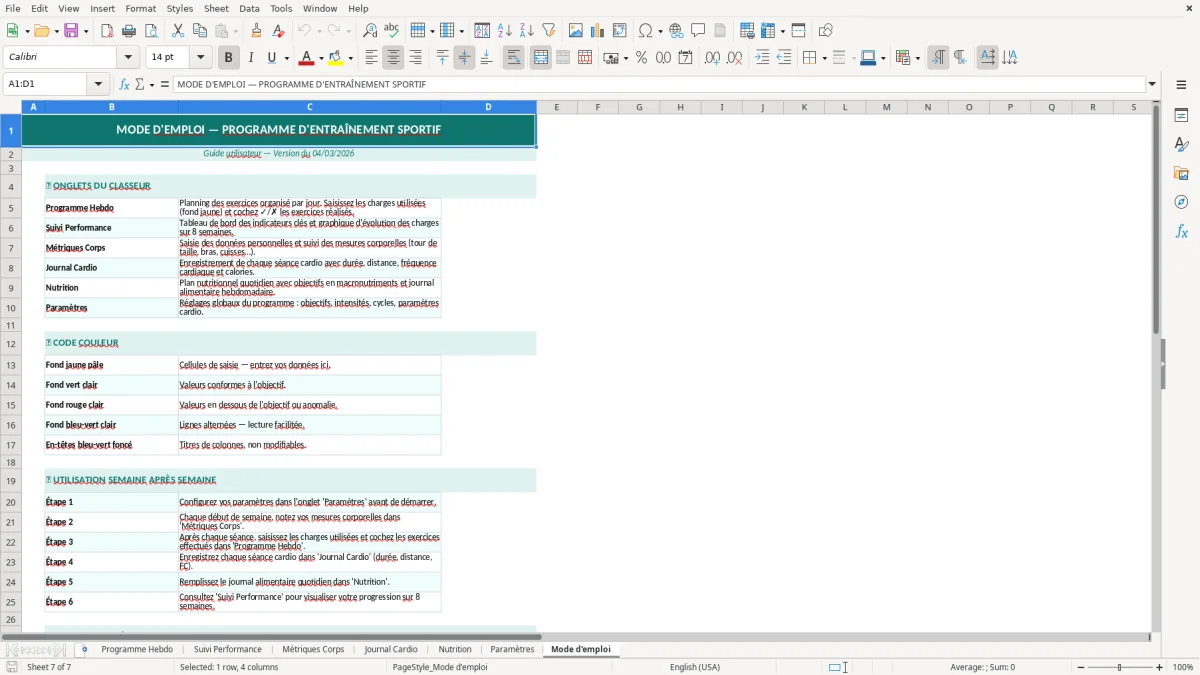The height and width of the screenshot is (675, 1200).
Task: Click the Print icon
Action: pos(129,31)
